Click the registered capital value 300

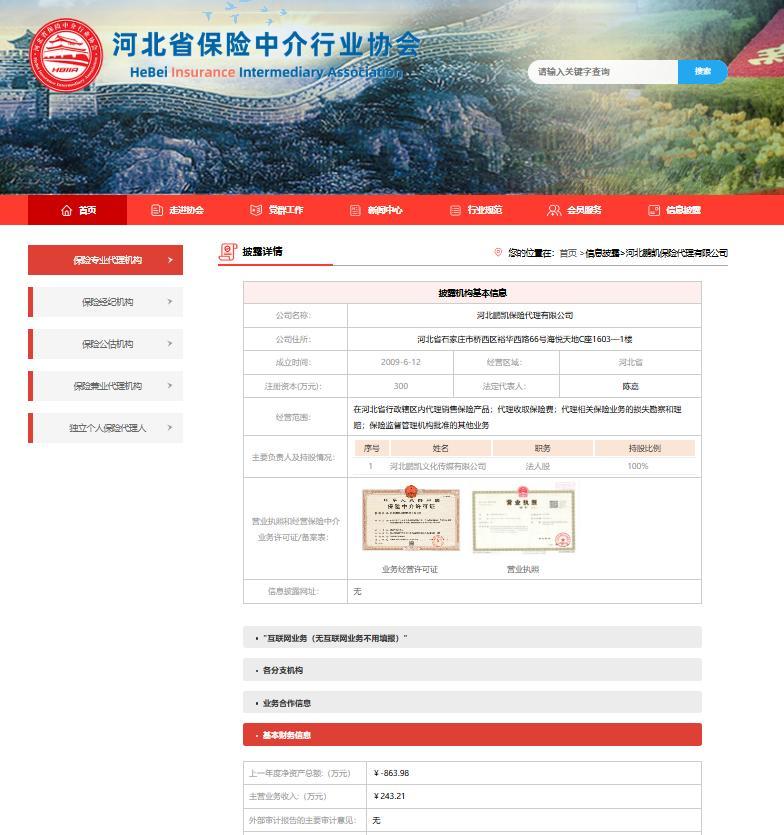tap(401, 386)
